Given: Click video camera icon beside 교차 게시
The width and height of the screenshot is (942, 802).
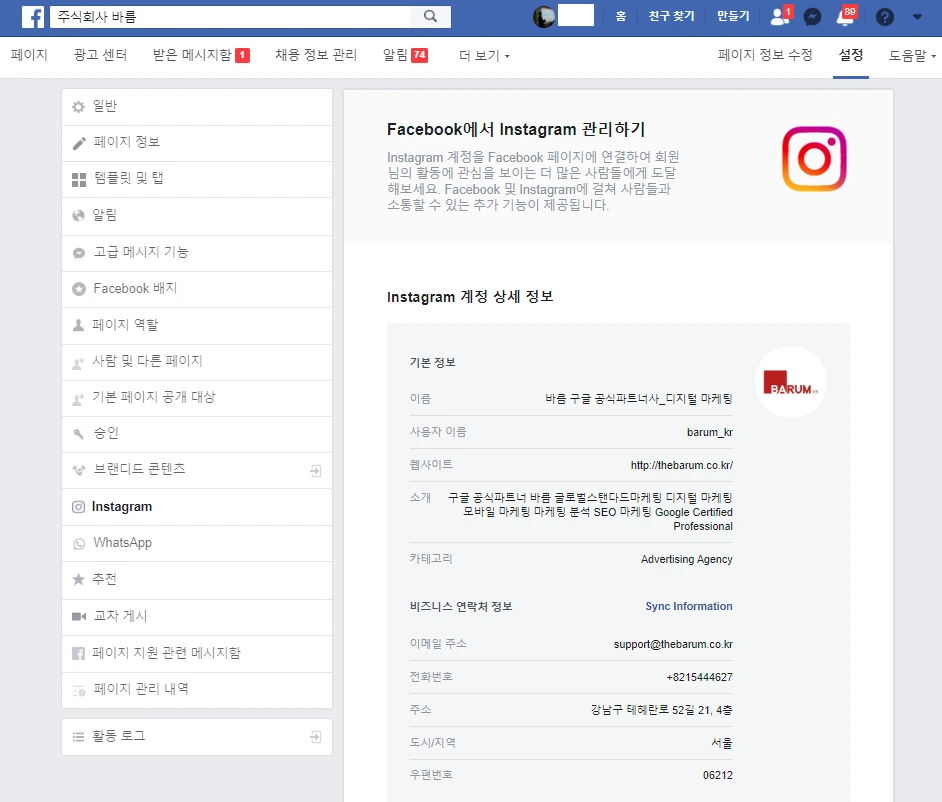Looking at the screenshot, I should [x=79, y=616].
